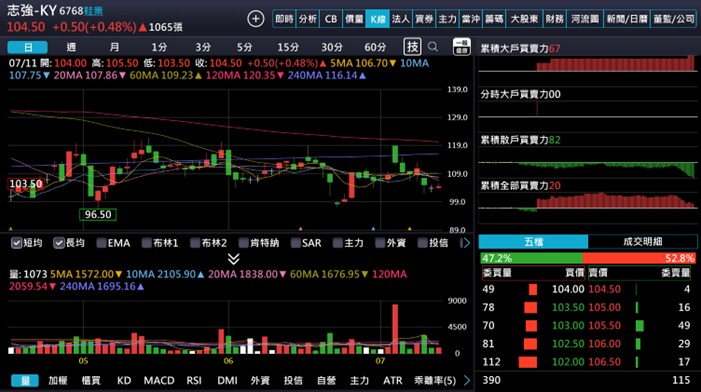Open the 財務 tab
Viewport: 701px width, 392px height.
pos(554,19)
